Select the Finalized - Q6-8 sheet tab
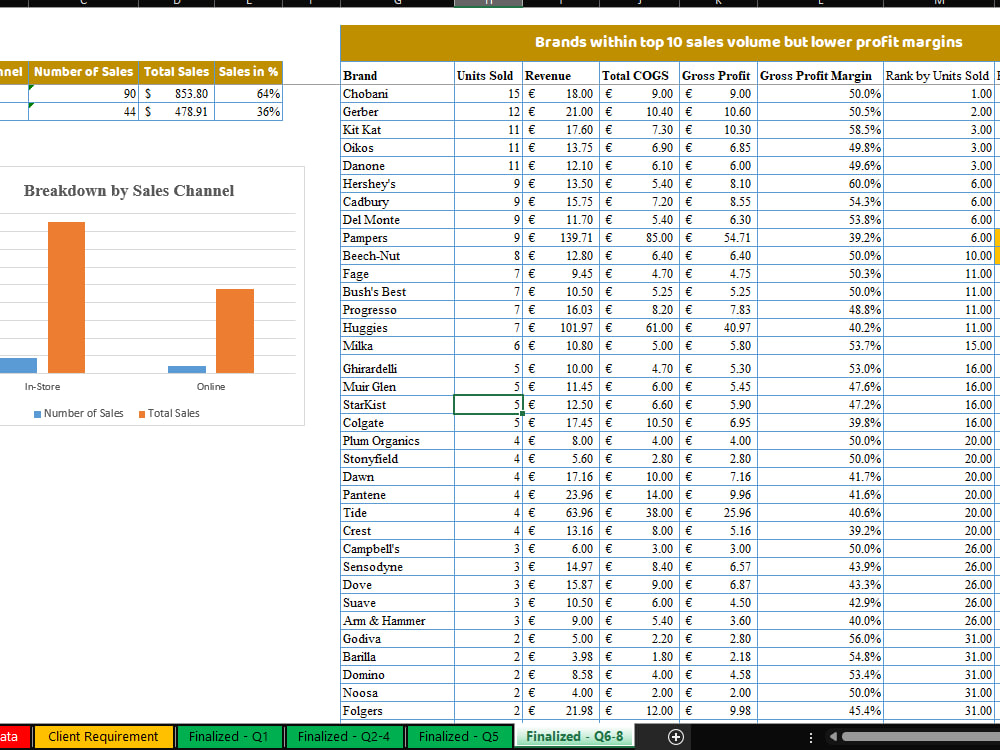 (x=575, y=737)
